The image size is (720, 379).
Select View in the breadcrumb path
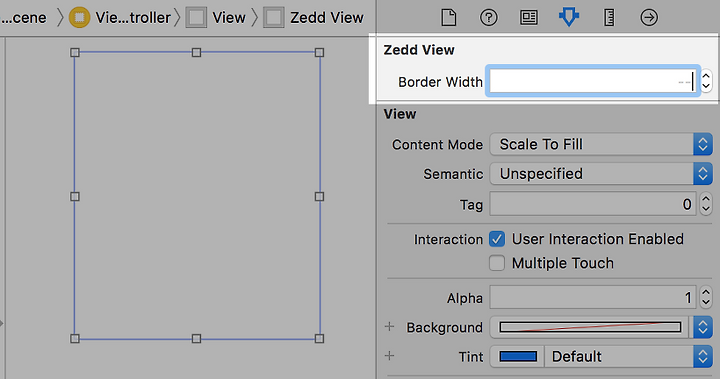click(229, 18)
